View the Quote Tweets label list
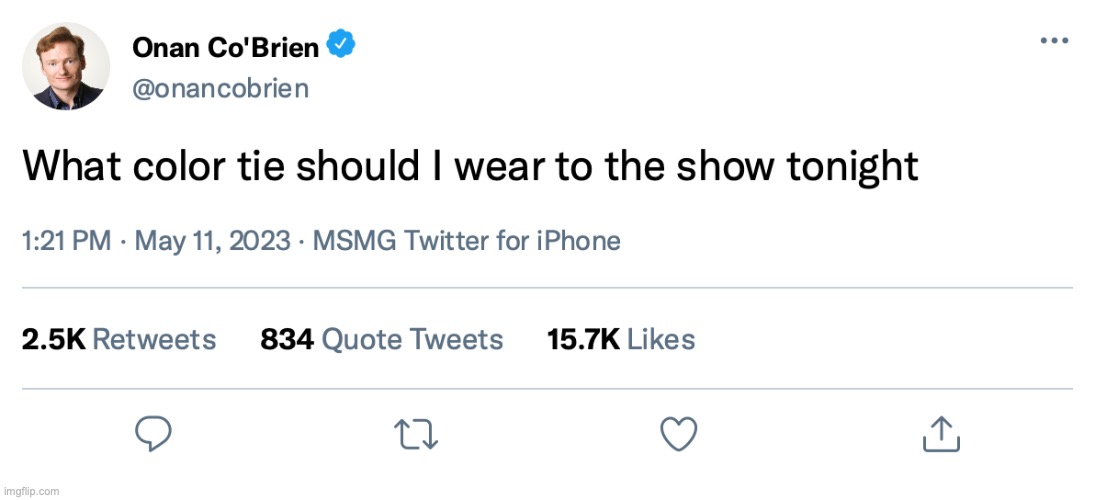This screenshot has height=500, width=1095. (412, 340)
